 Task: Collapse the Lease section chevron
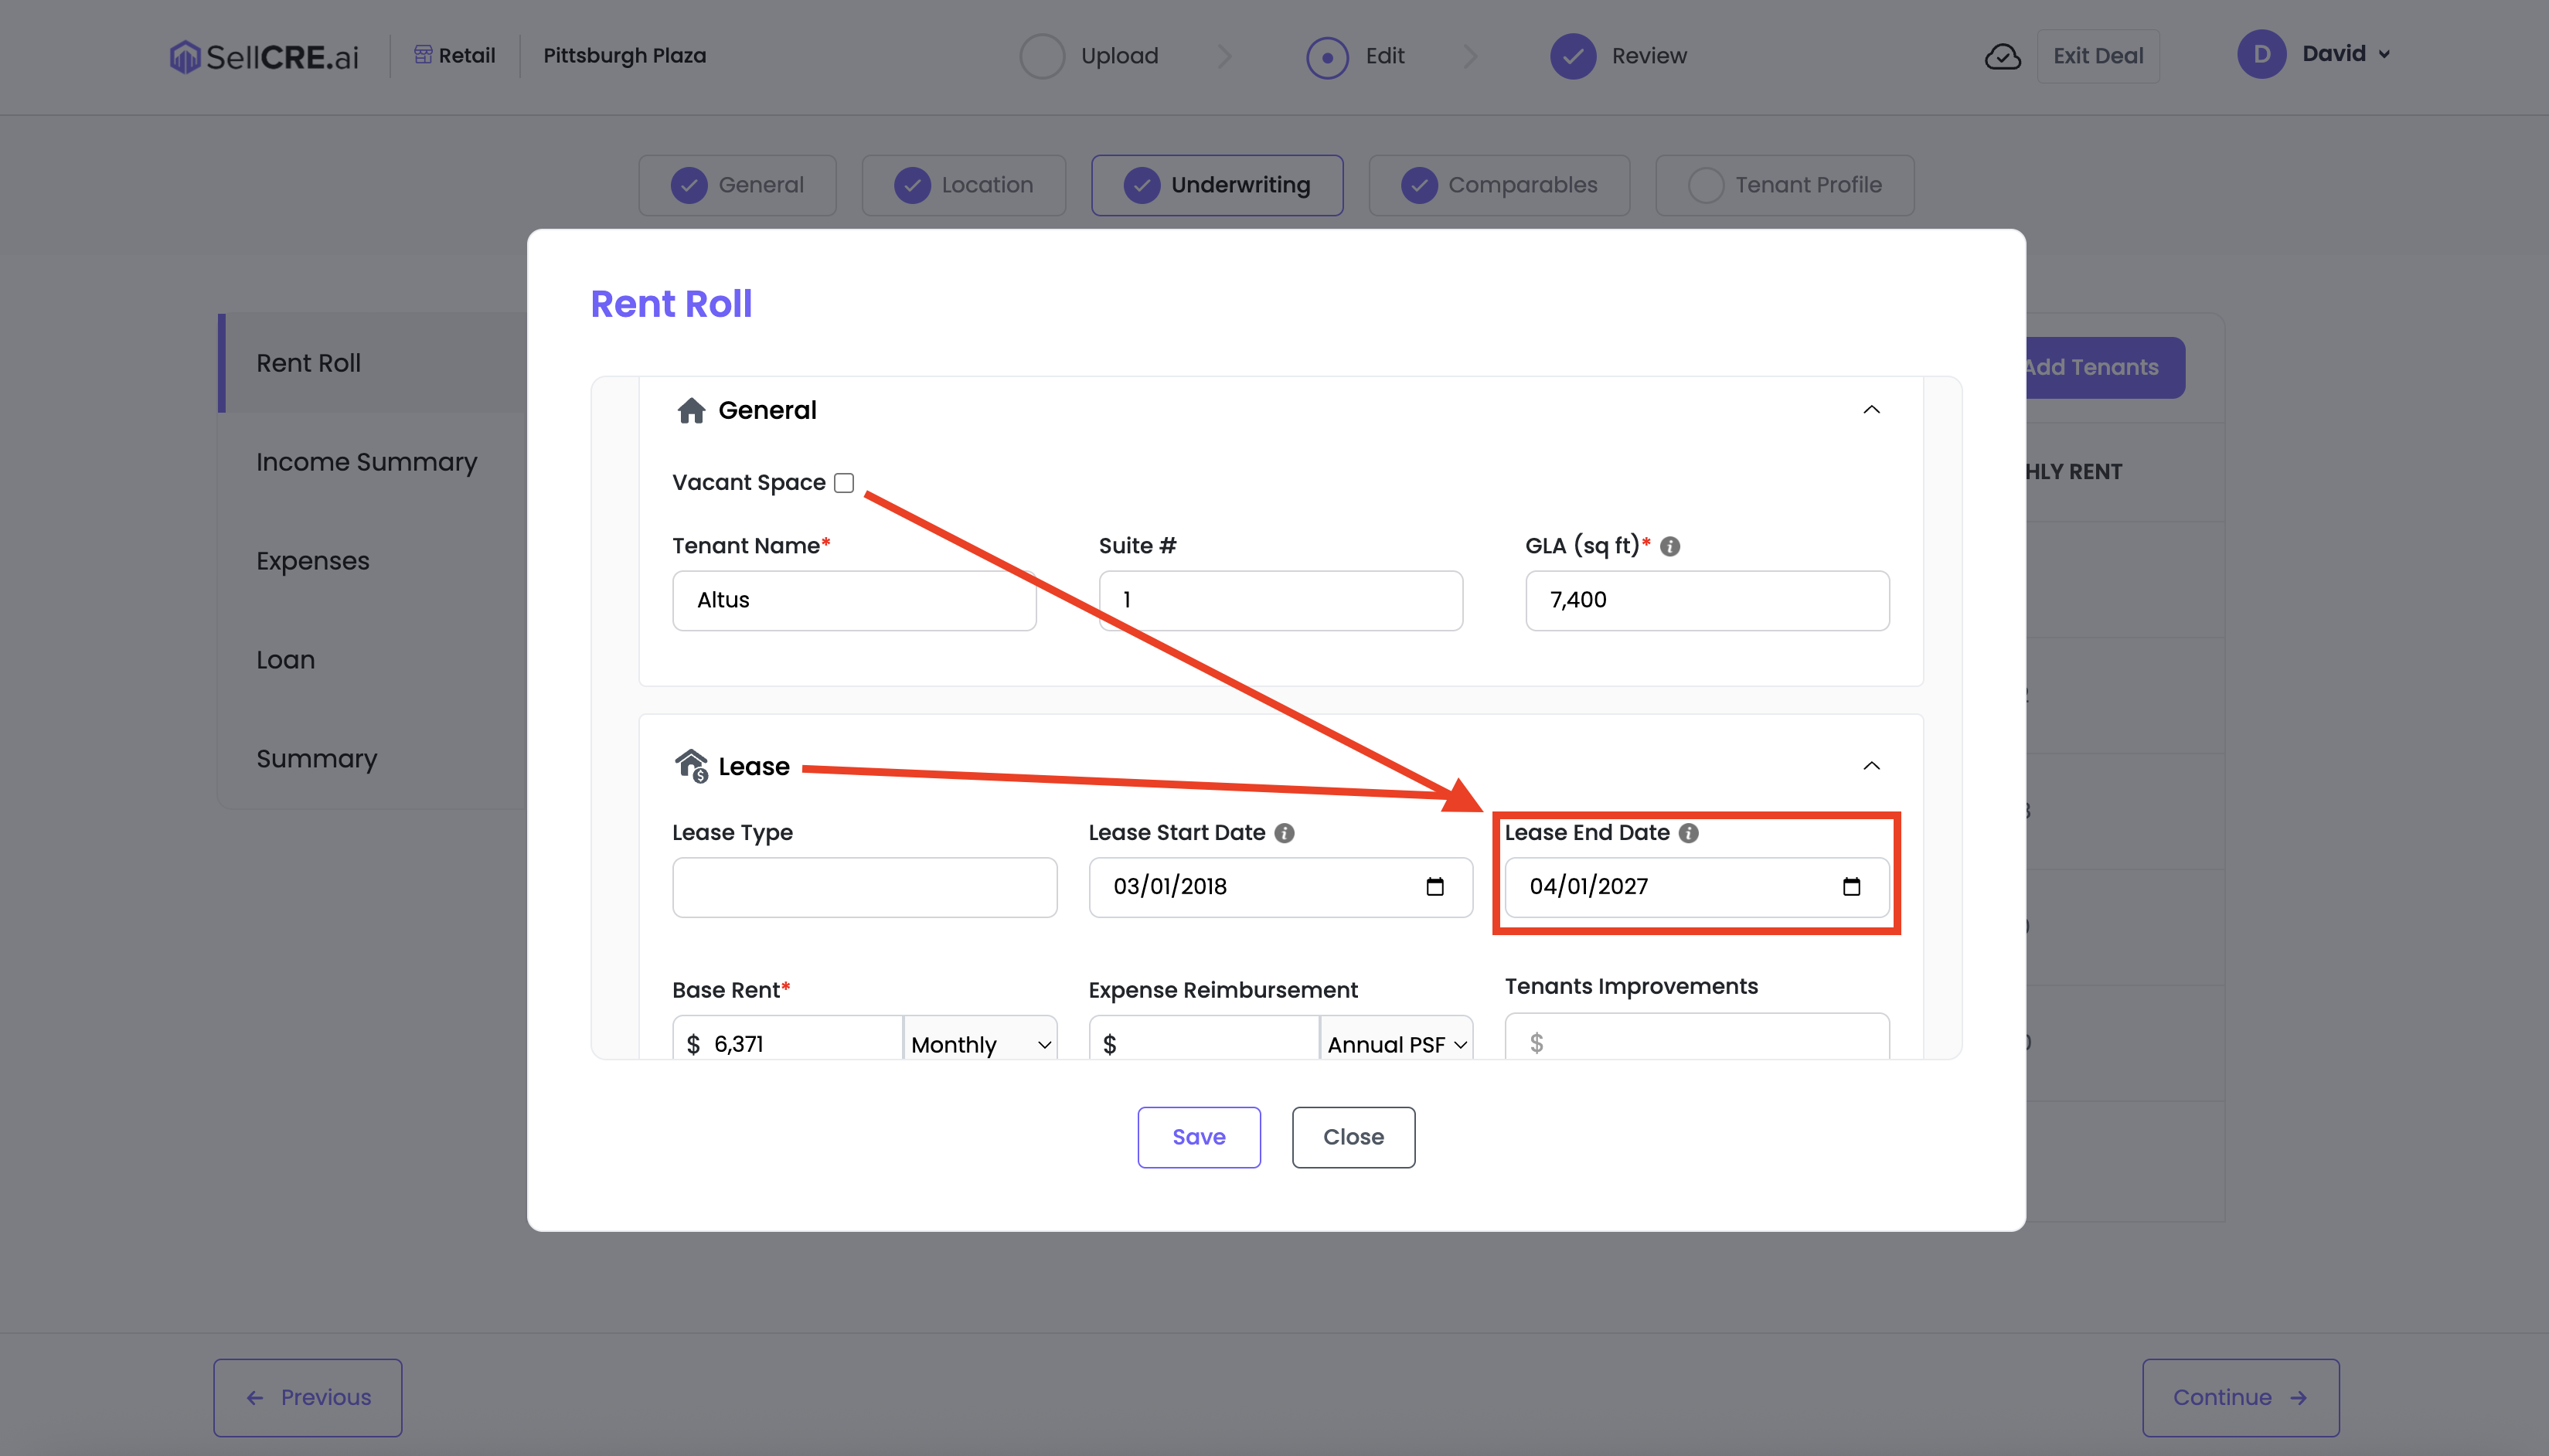1871,766
